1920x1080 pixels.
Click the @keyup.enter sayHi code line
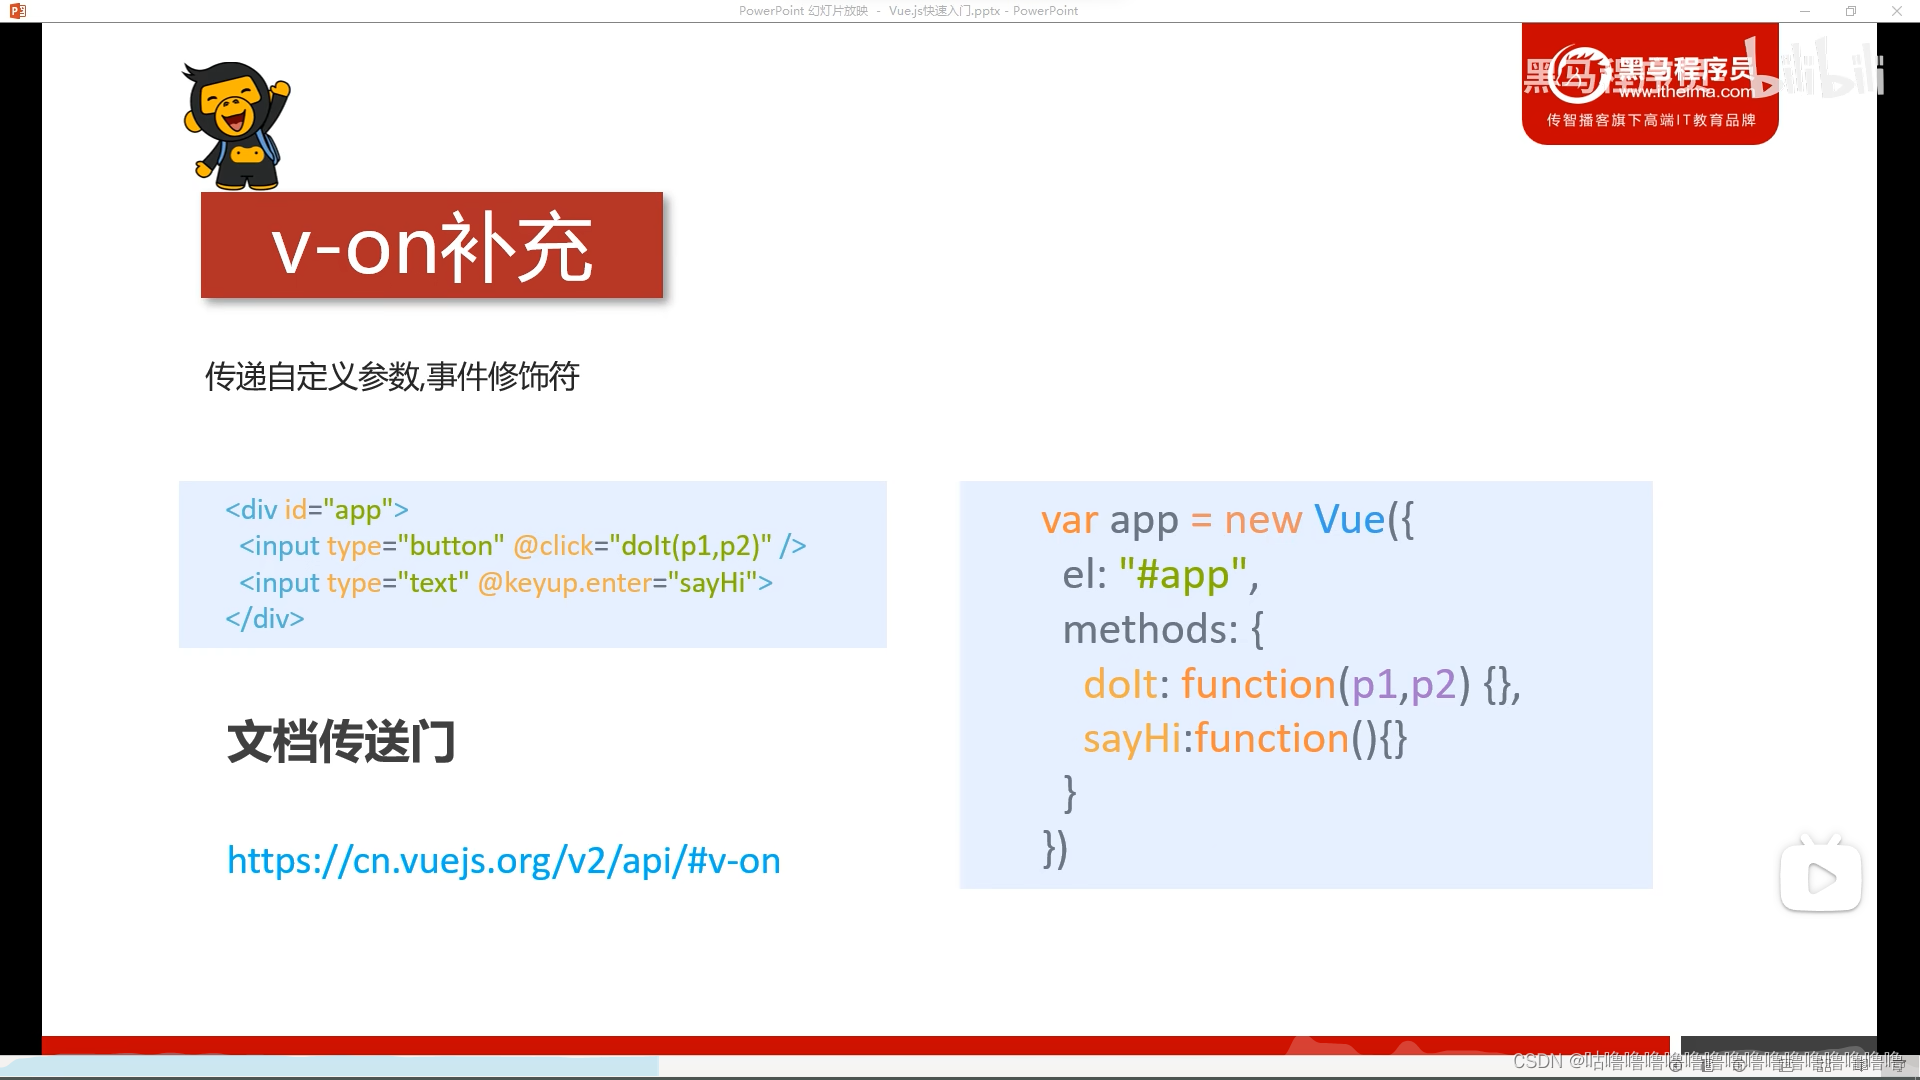tap(503, 582)
